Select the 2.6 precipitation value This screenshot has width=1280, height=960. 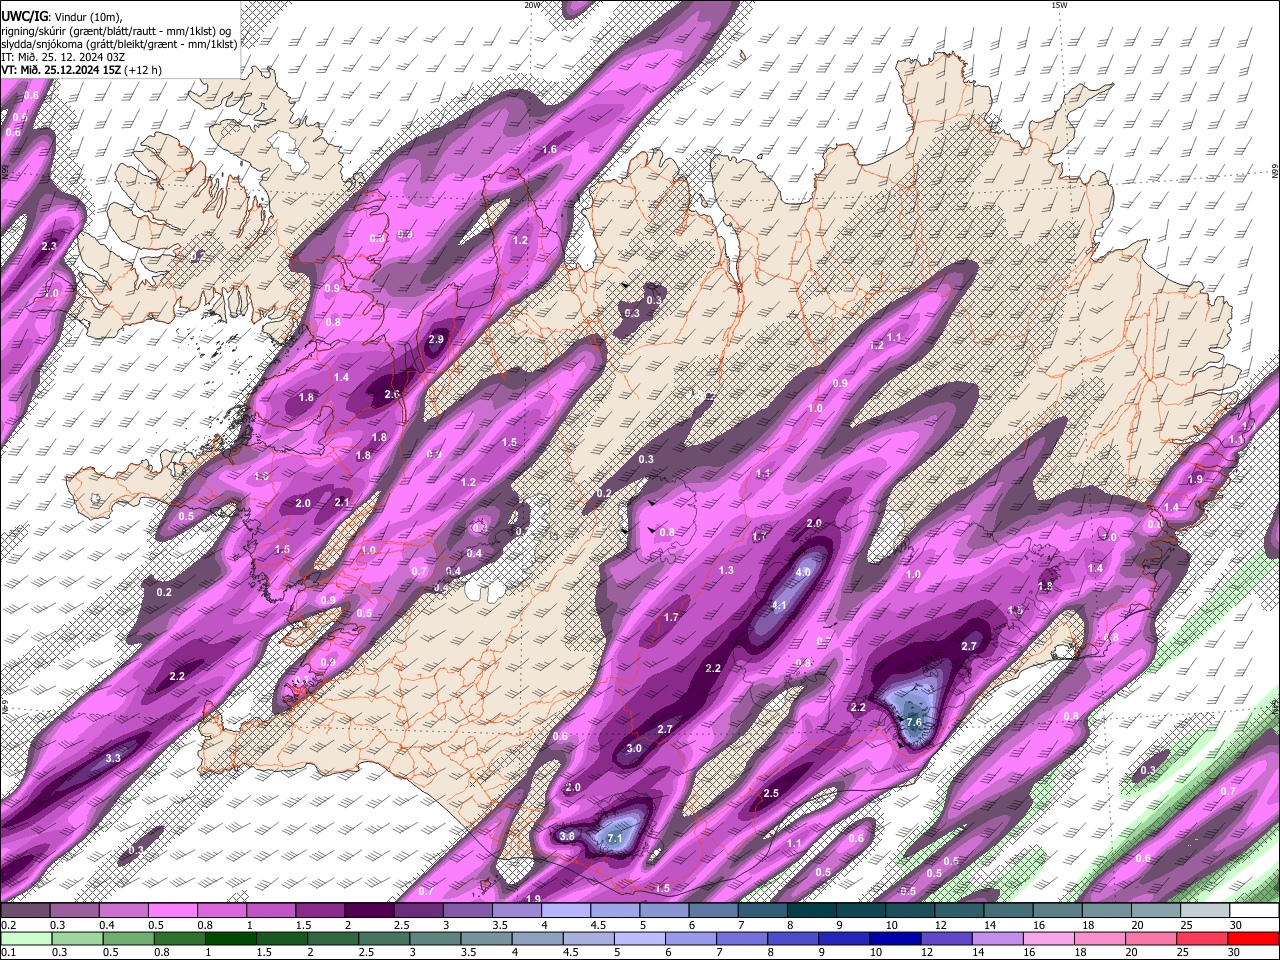click(392, 395)
